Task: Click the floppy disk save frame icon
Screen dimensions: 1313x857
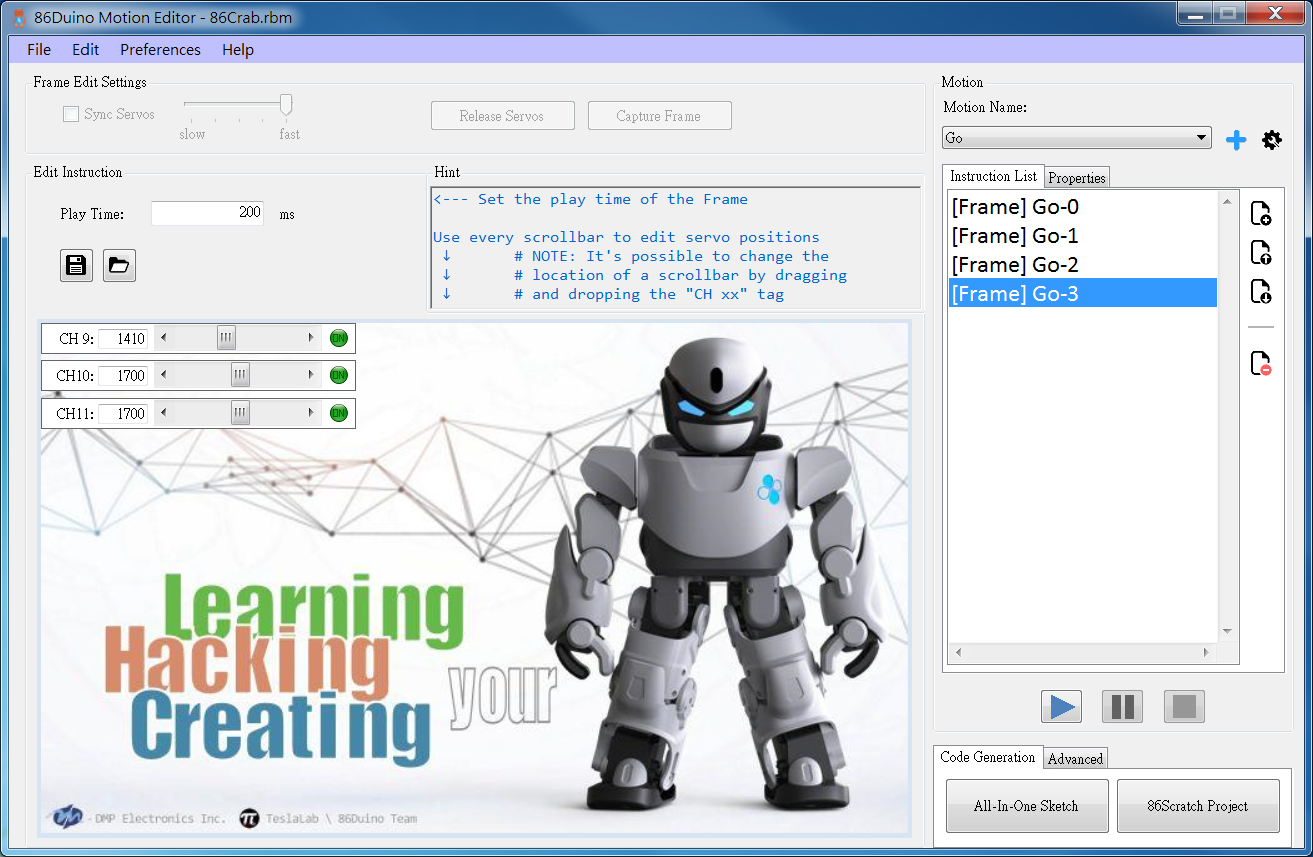Action: point(76,265)
